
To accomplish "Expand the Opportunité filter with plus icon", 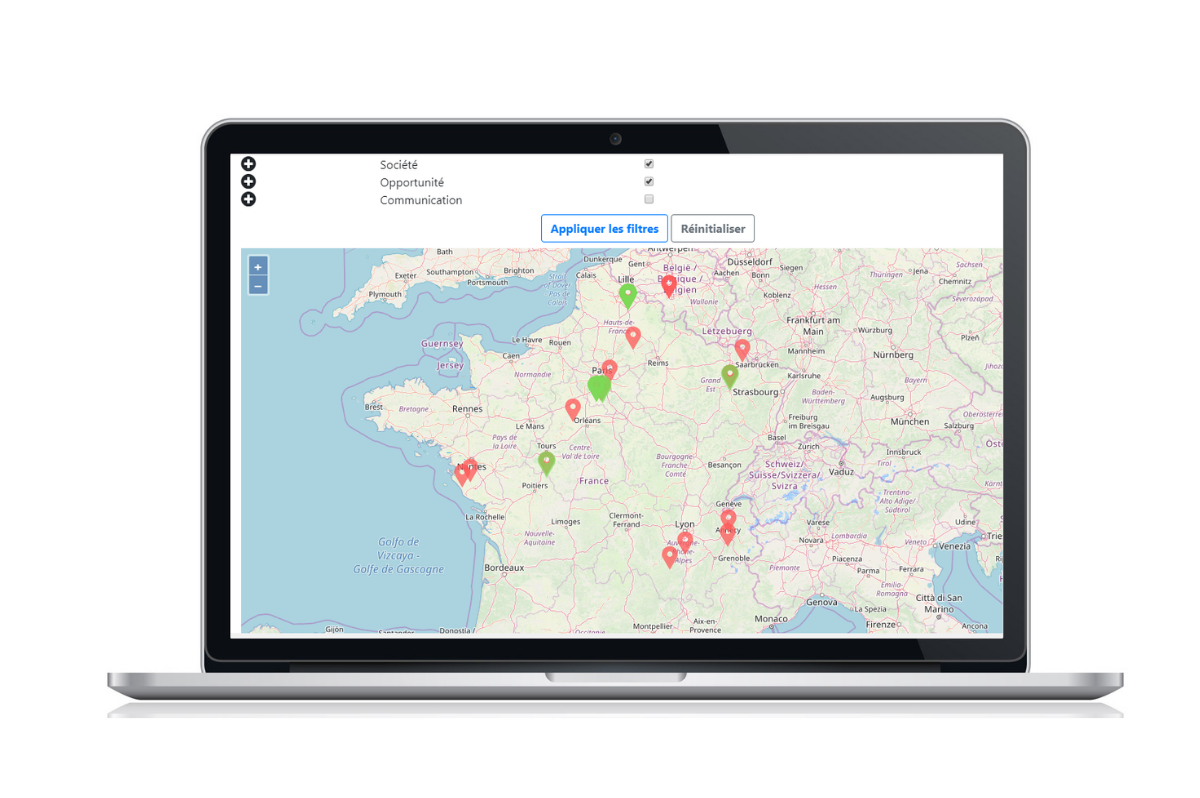I will pos(248,182).
